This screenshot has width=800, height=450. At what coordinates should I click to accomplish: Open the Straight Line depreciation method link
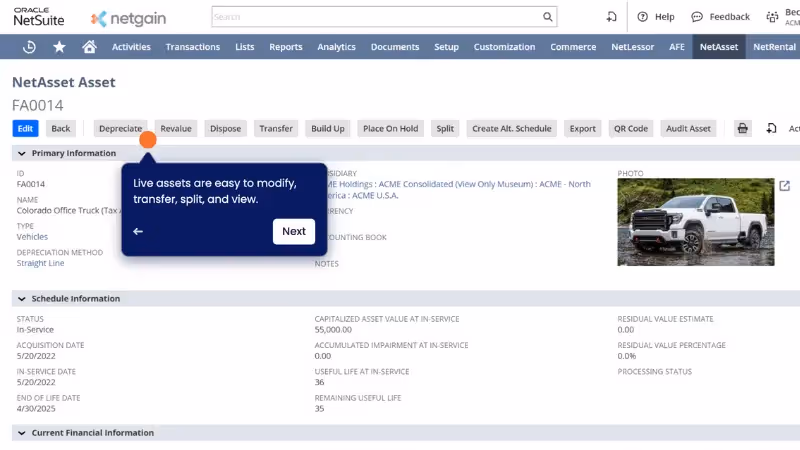[40, 263]
